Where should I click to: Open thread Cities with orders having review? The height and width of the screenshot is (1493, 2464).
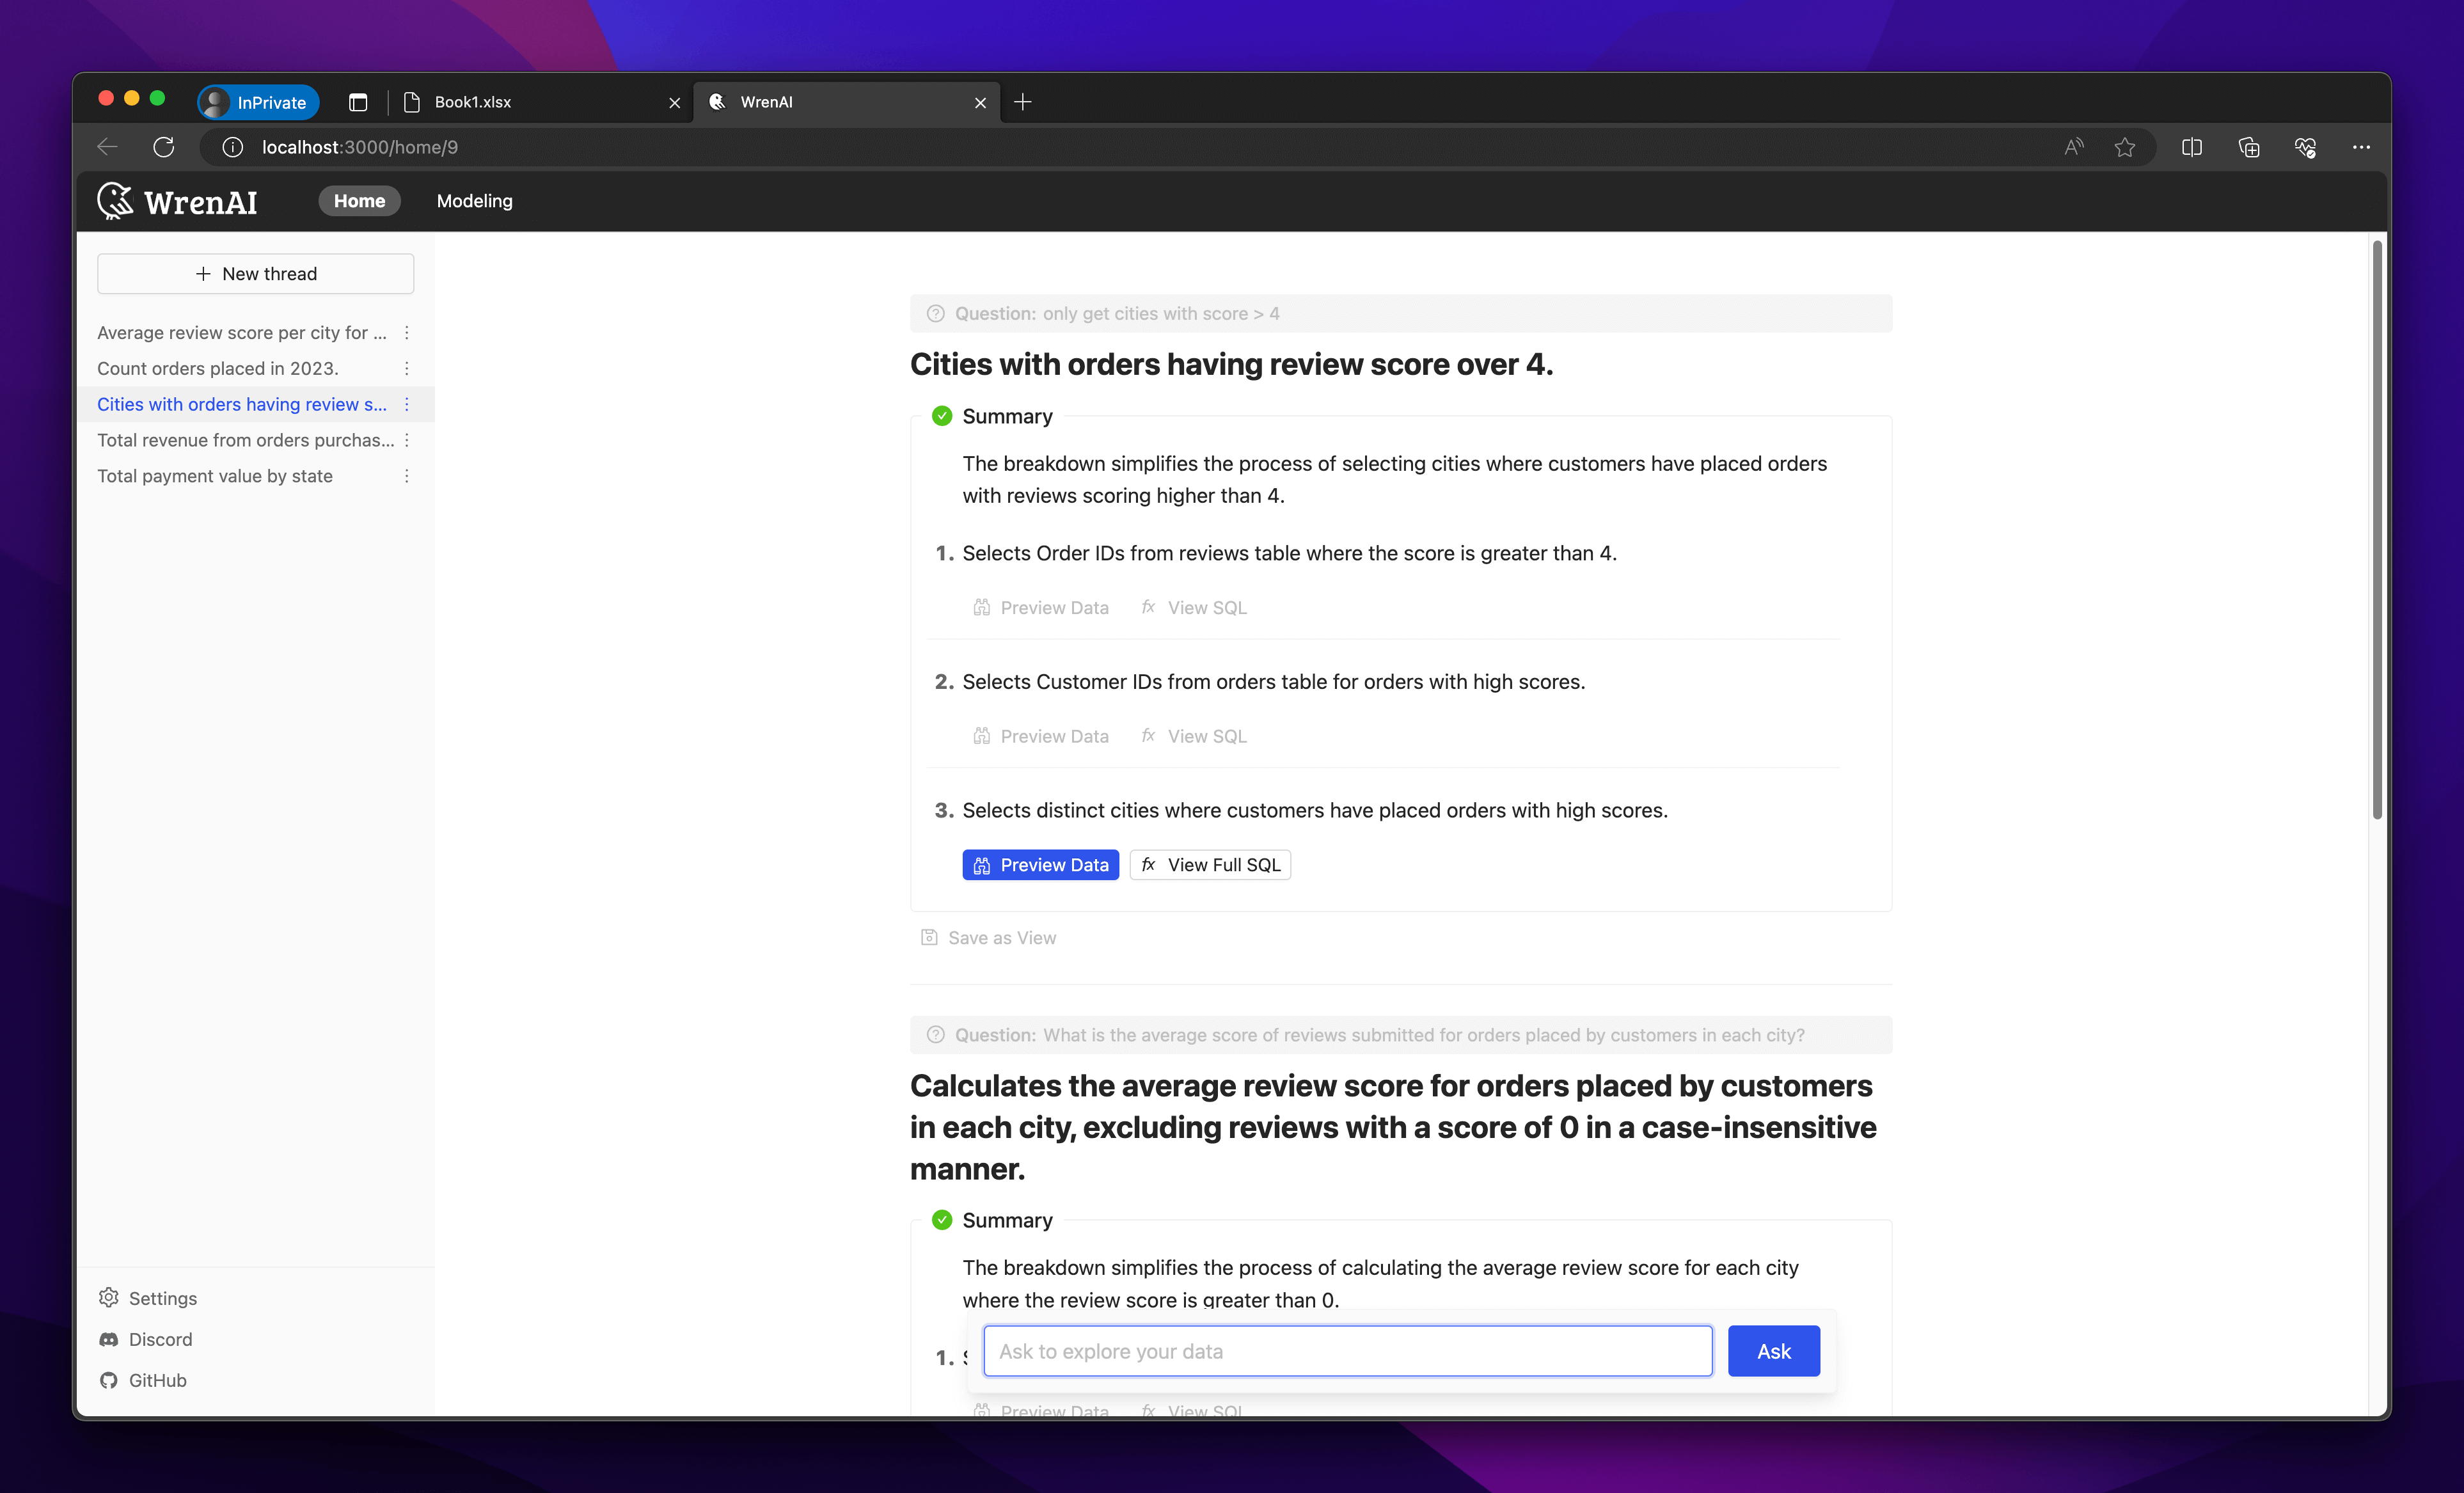pos(242,405)
